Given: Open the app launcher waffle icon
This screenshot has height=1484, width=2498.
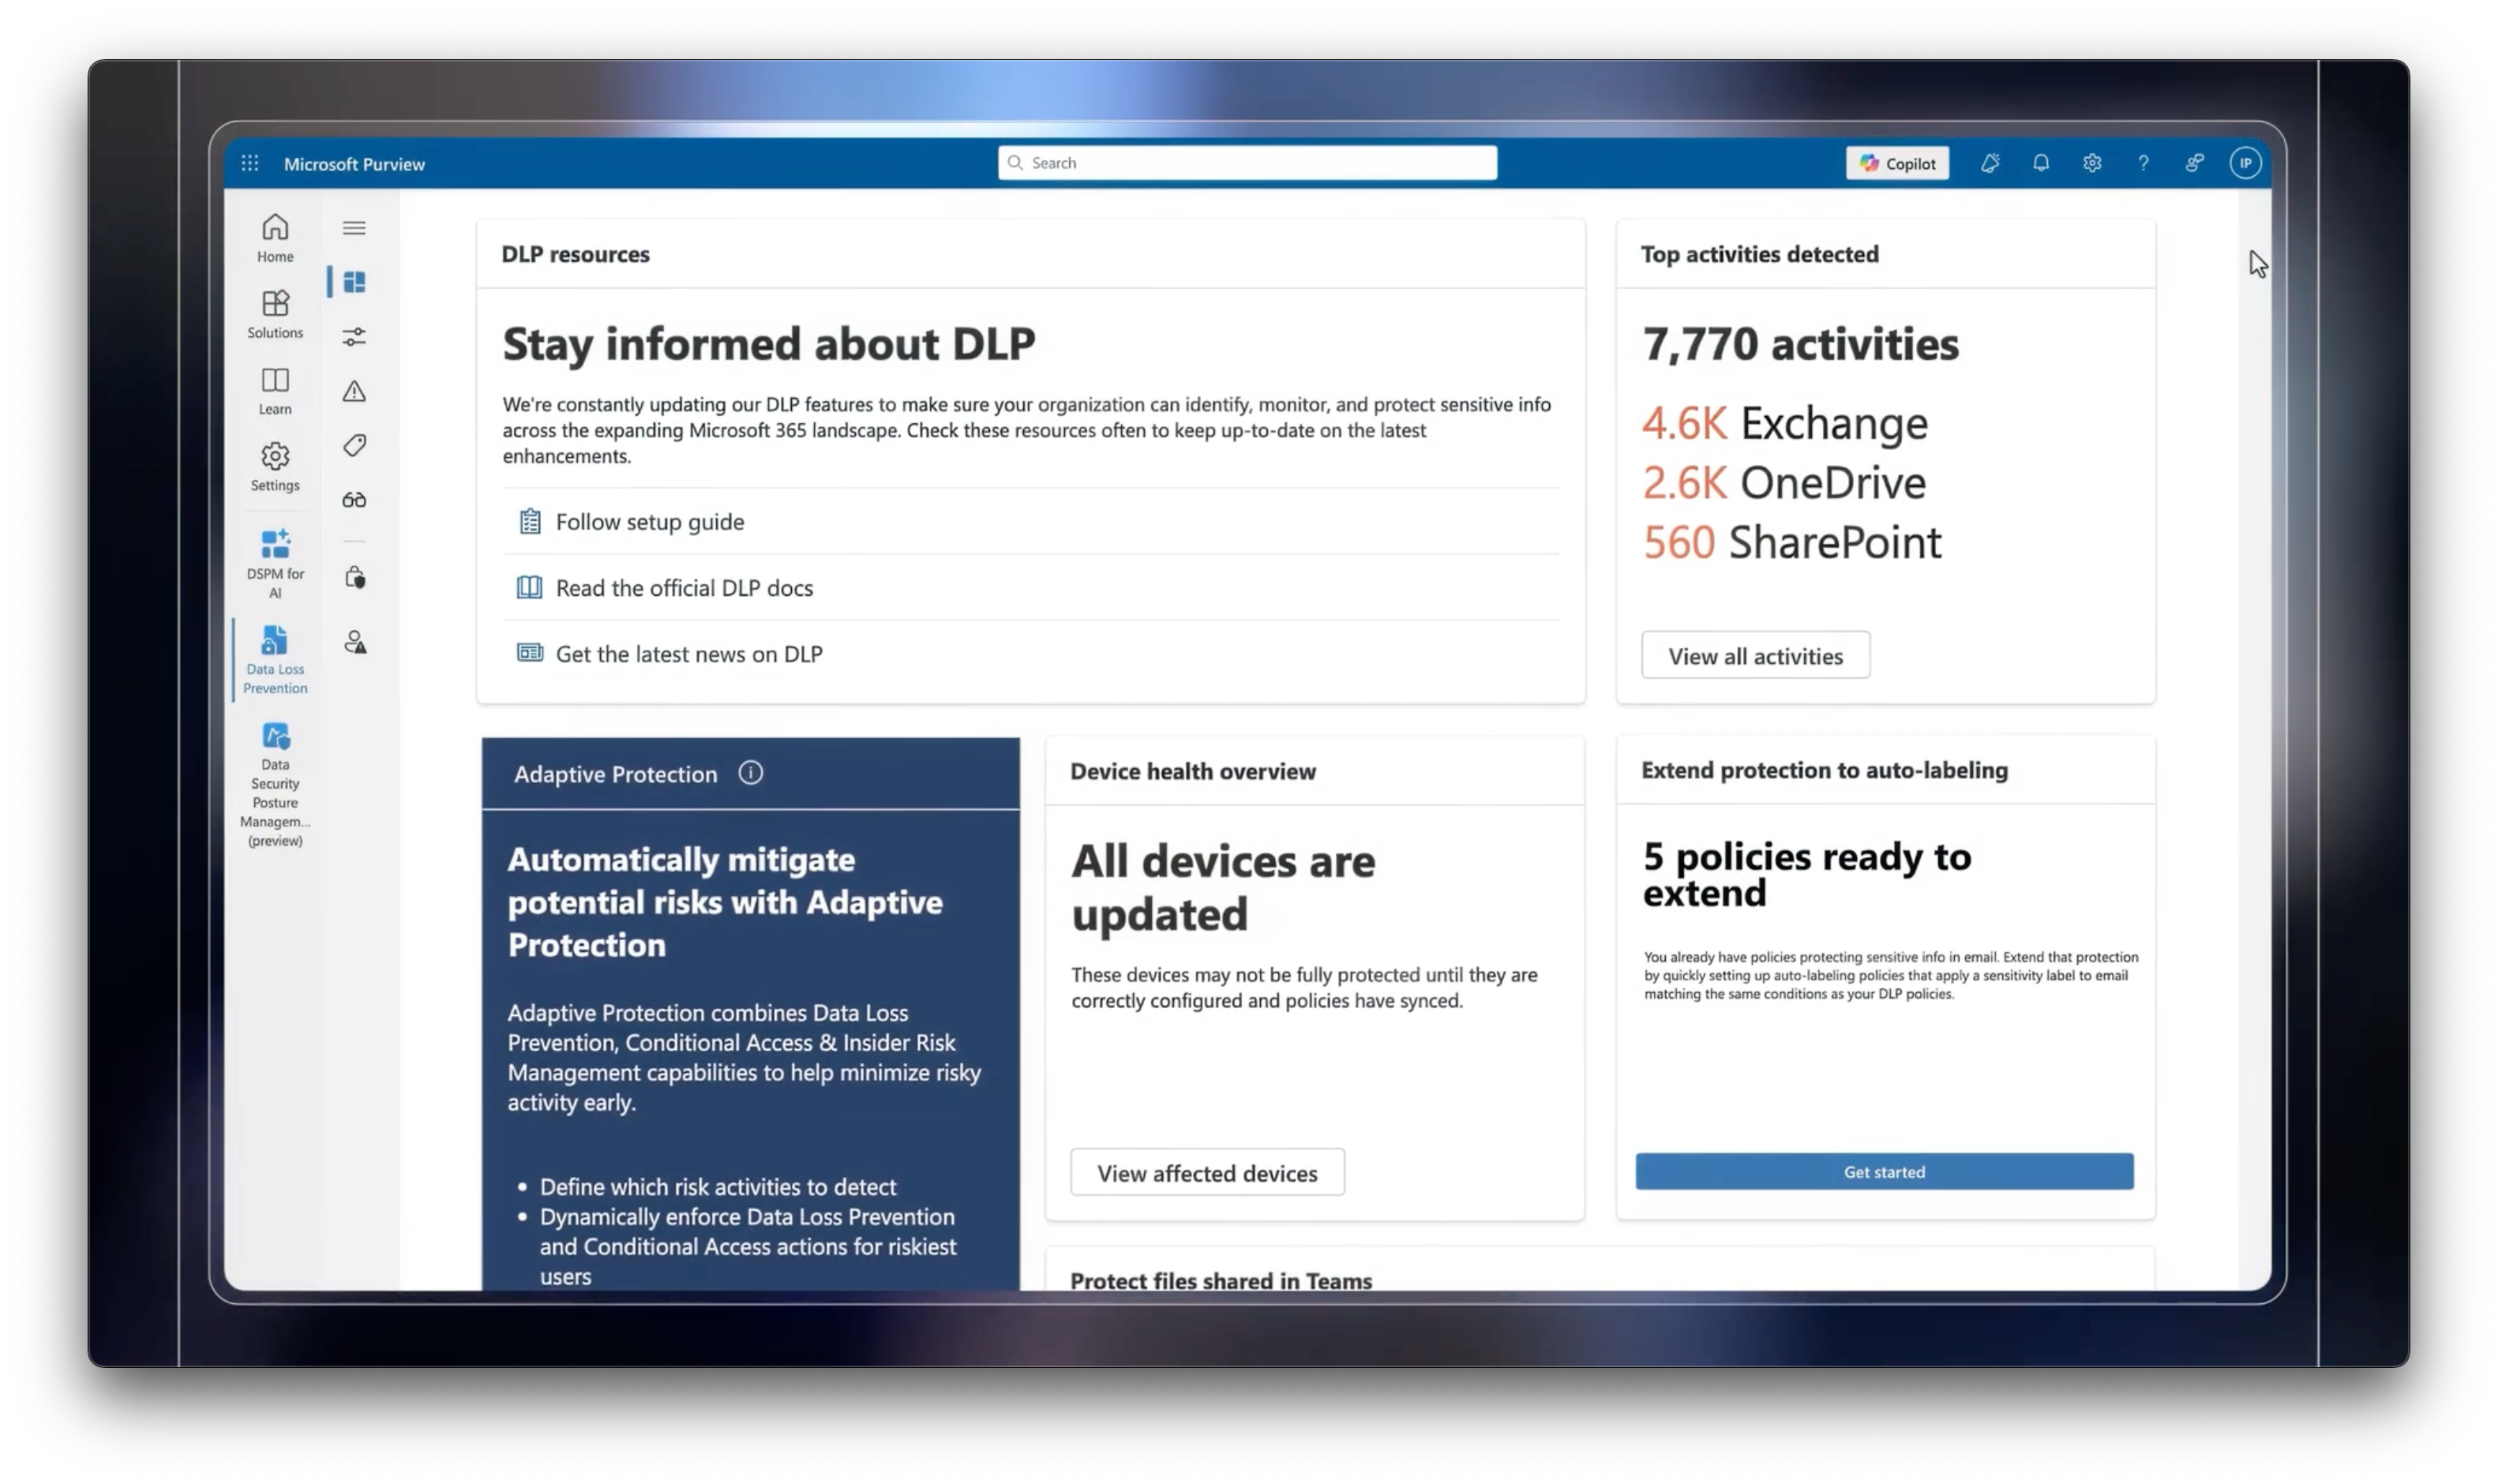Looking at the screenshot, I should tap(250, 163).
